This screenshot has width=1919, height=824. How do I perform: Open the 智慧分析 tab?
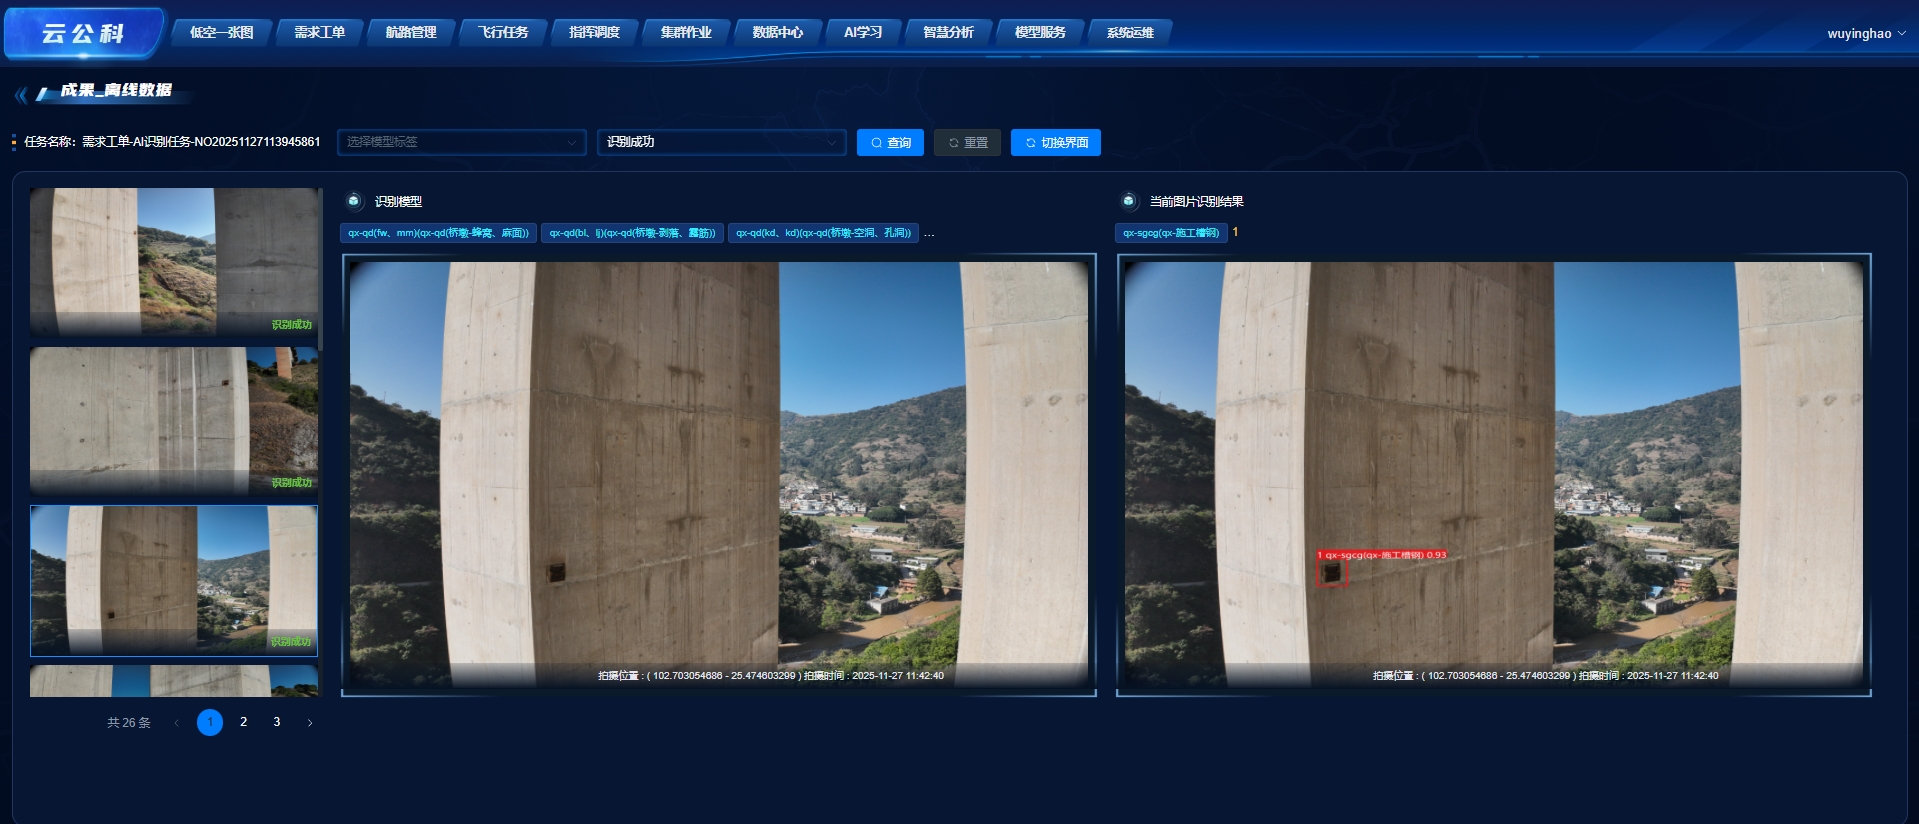click(948, 32)
